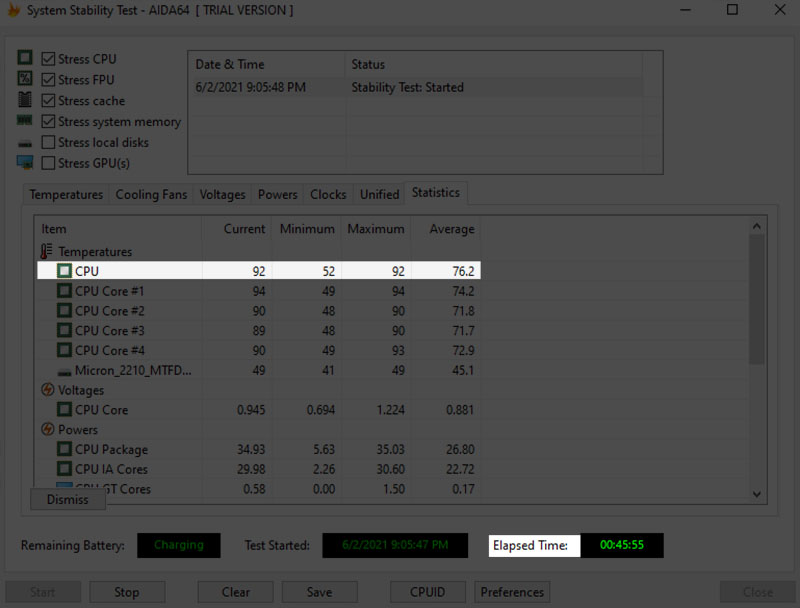The image size is (800, 608).
Task: Click the Stress cache chip icon
Action: (x=24, y=99)
